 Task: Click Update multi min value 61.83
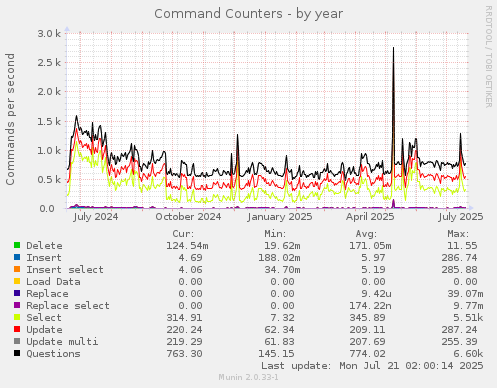tap(279, 342)
